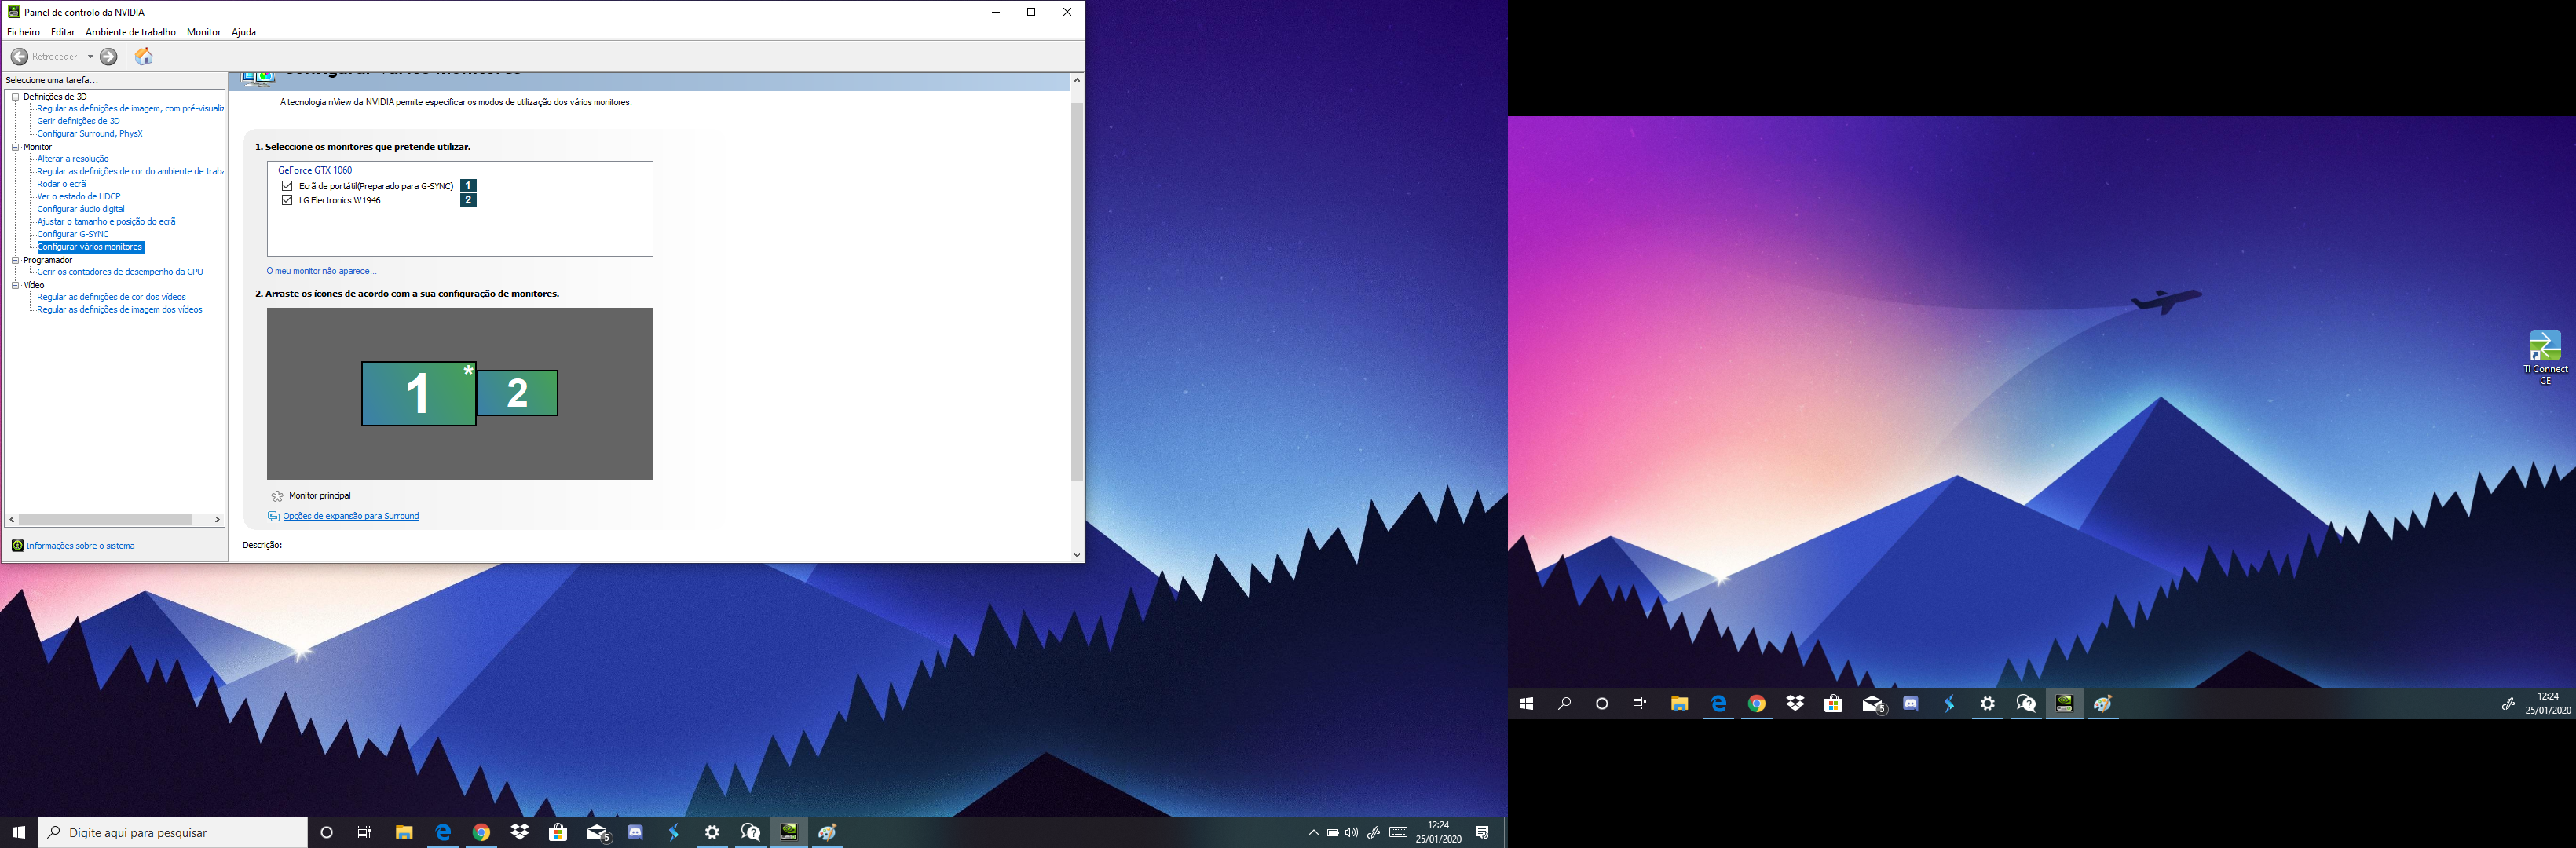This screenshot has width=2576, height=848.
Task: Open Dropbox icon on left taskbar
Action: click(520, 832)
